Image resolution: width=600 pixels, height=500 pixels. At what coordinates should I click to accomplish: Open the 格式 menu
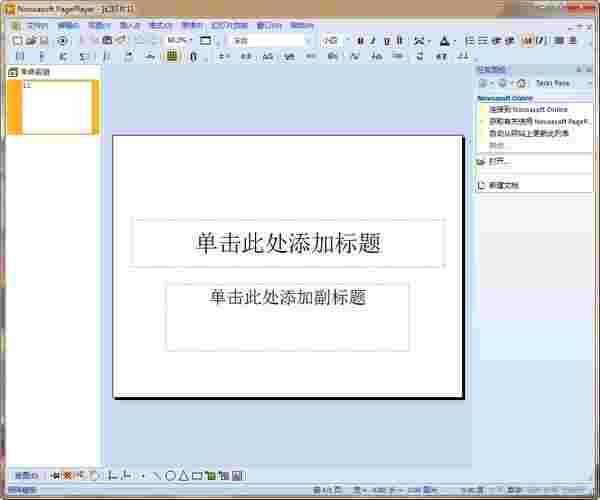[x=160, y=26]
